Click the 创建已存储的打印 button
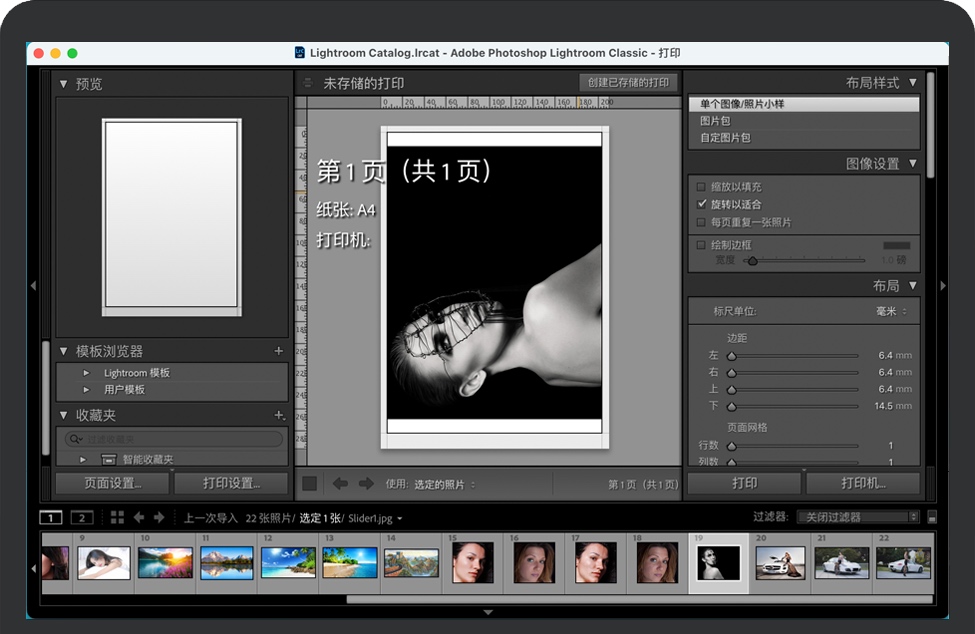This screenshot has width=975, height=634. coord(628,82)
